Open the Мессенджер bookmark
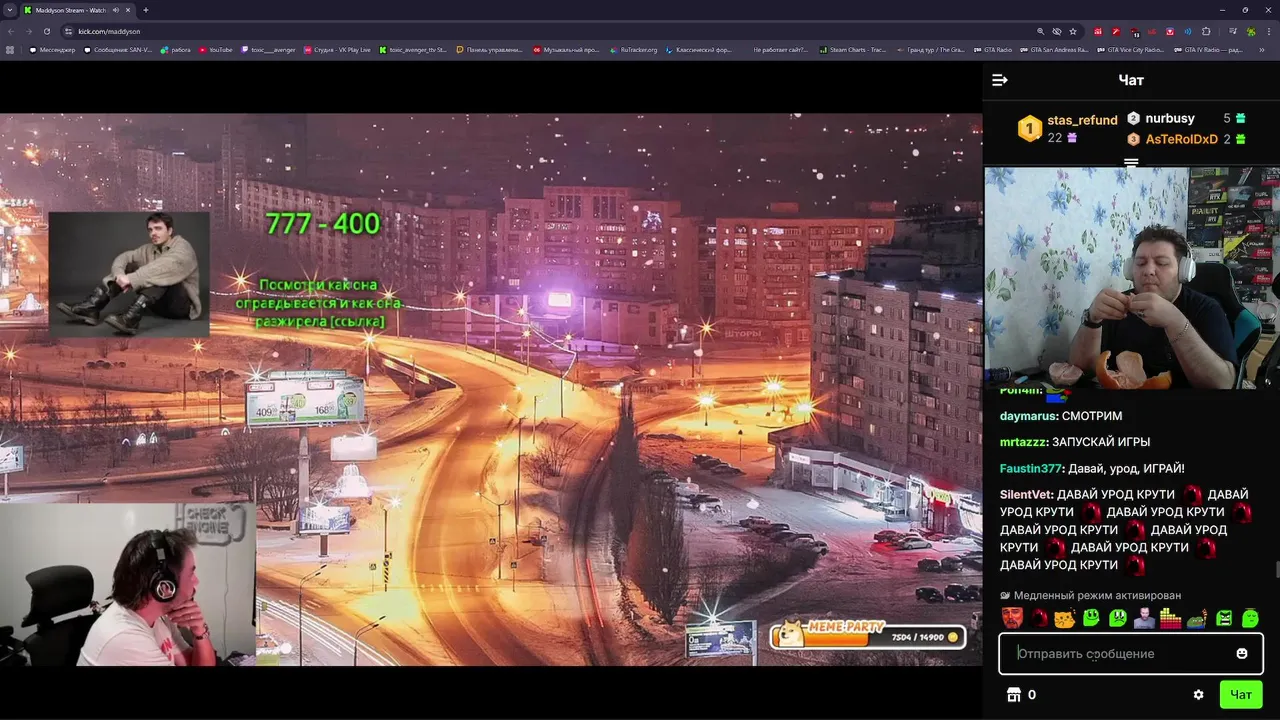The image size is (1280, 720). (53, 50)
